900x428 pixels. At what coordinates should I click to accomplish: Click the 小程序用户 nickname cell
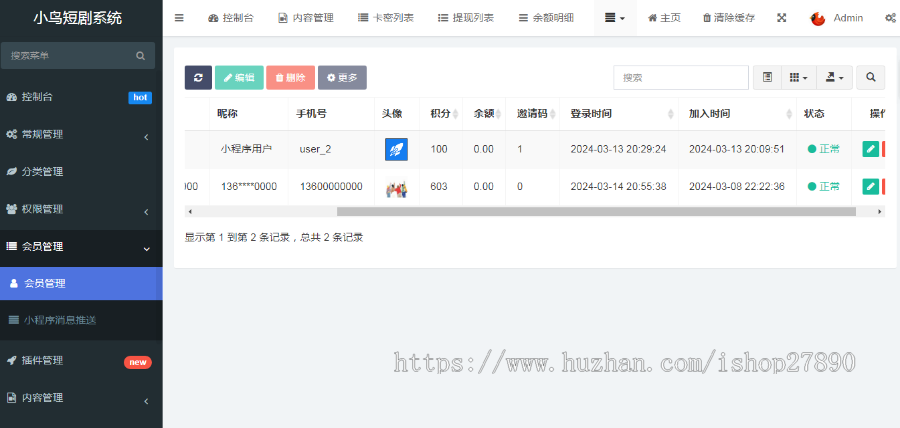tap(246, 149)
